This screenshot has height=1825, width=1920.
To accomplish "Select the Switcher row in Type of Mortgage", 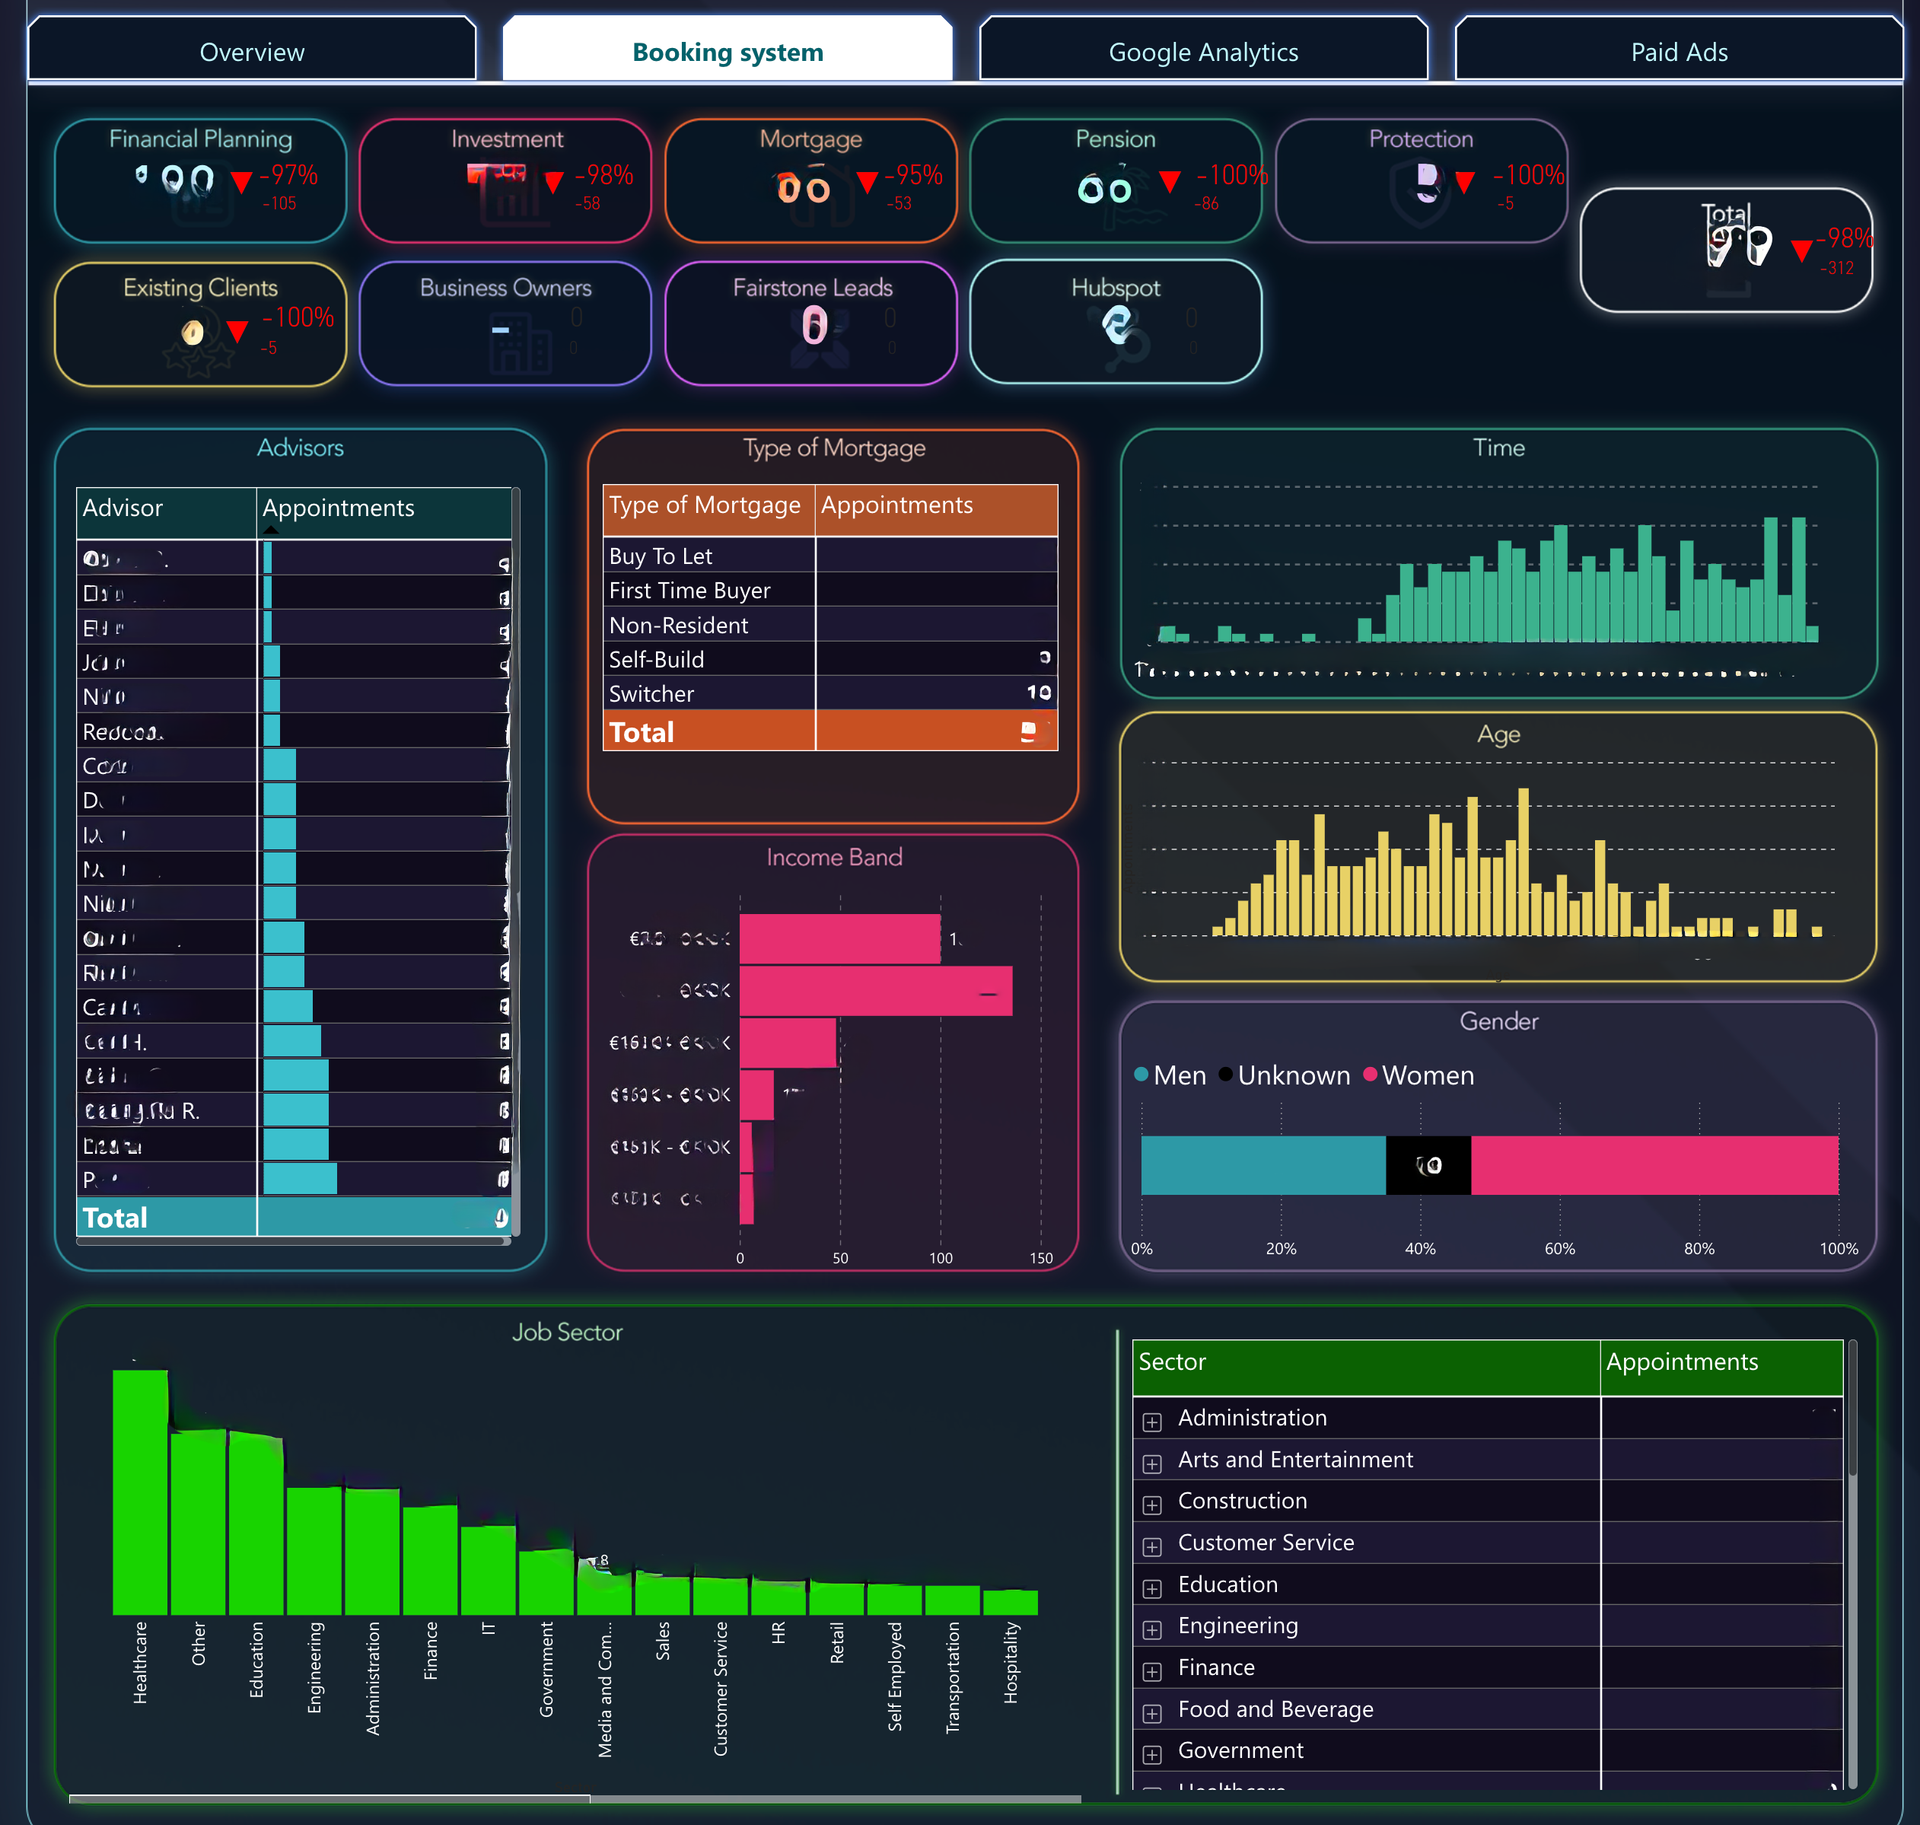I will [830, 693].
